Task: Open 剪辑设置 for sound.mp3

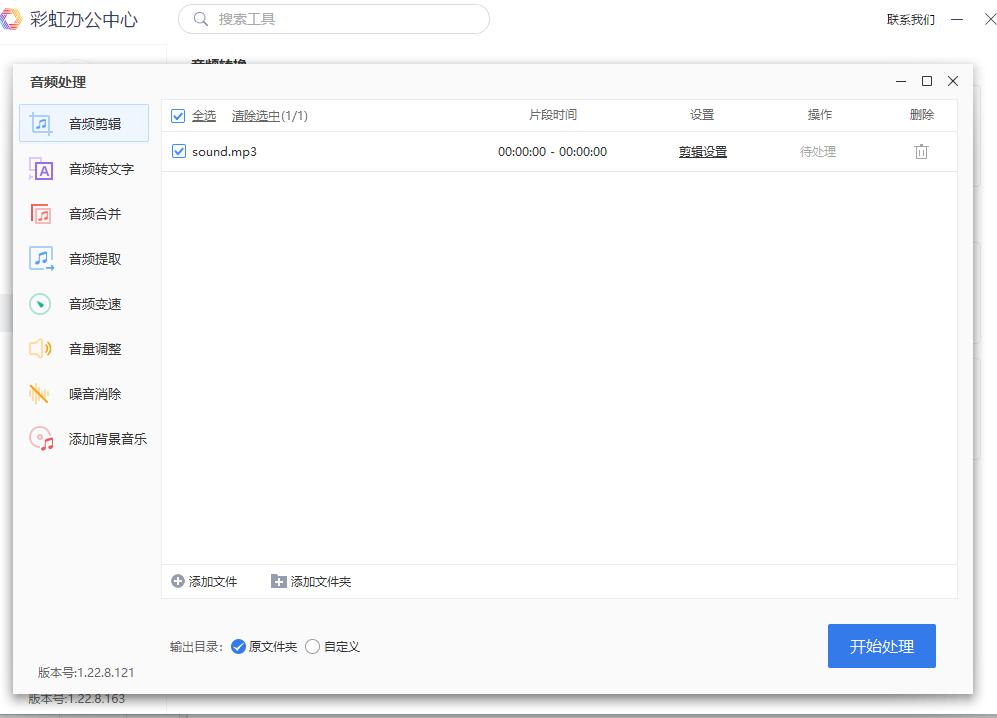Action: 703,151
